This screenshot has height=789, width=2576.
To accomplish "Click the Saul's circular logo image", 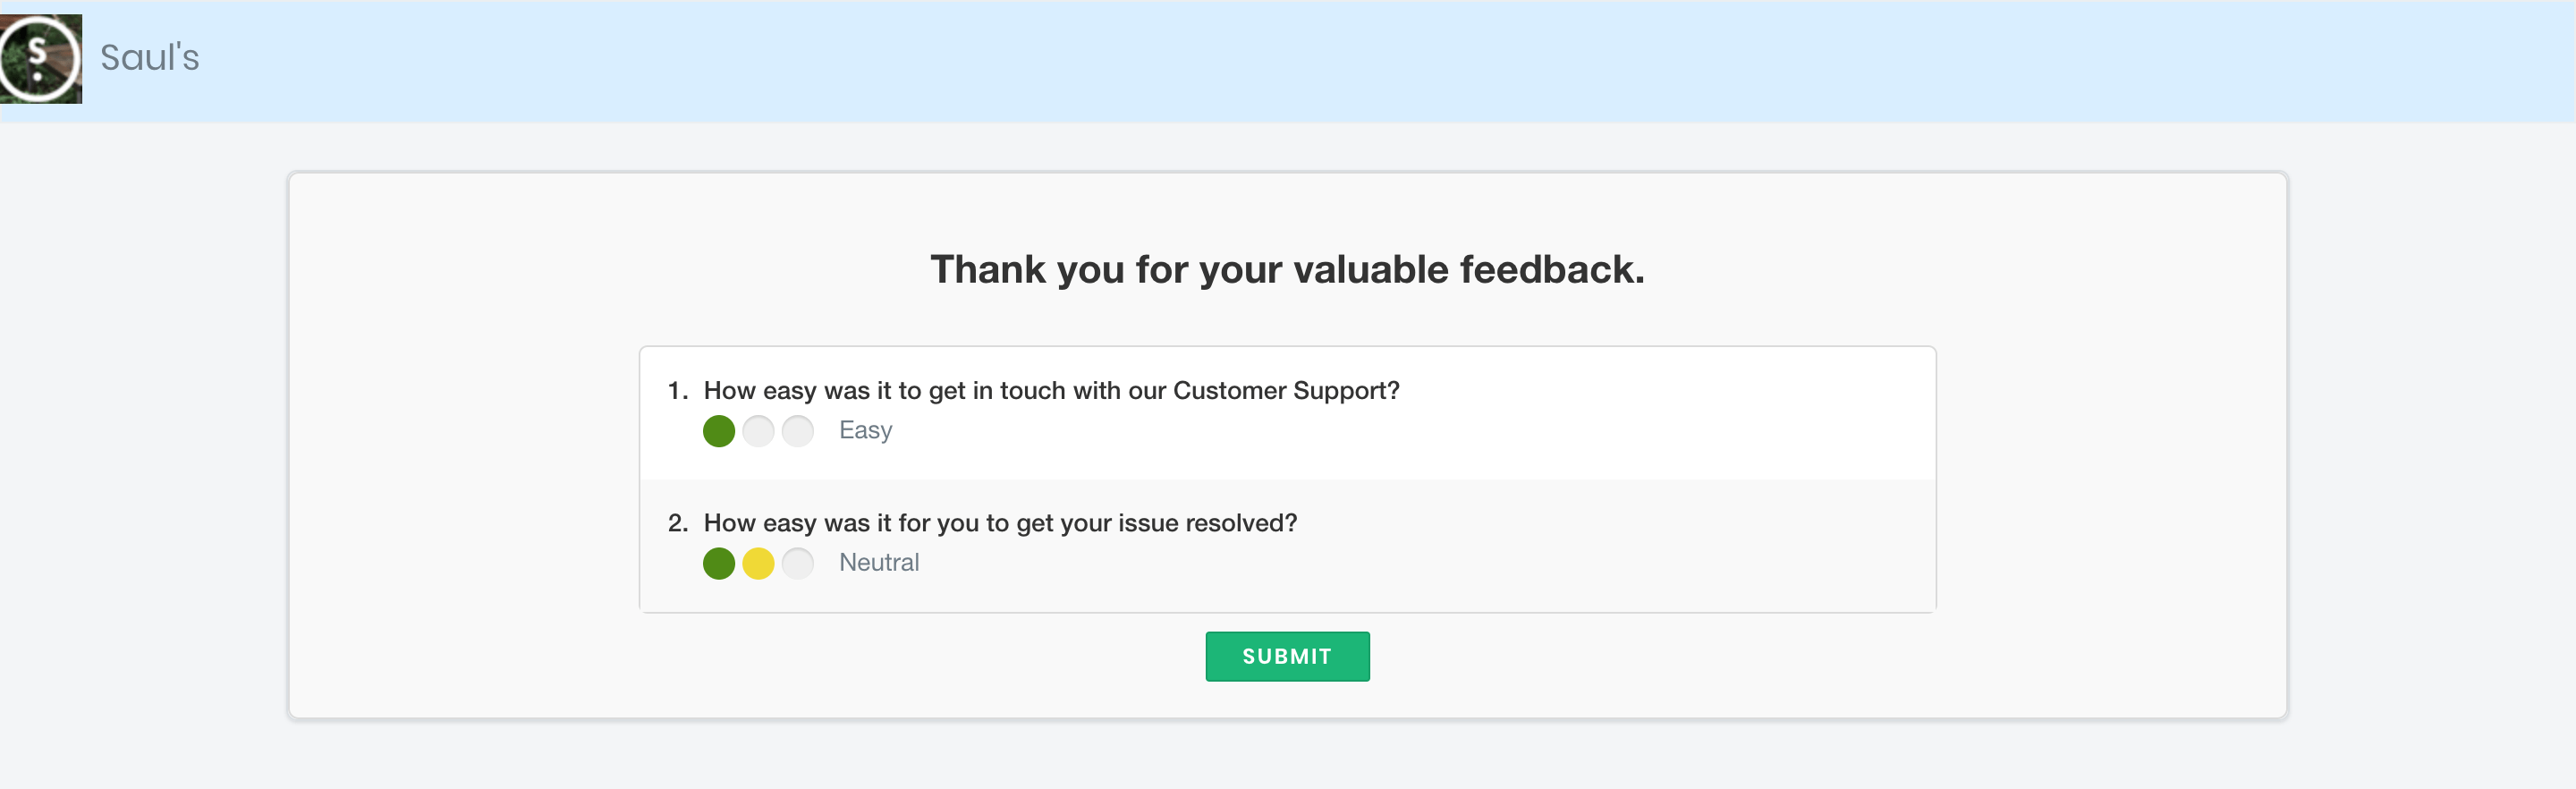I will pos(40,59).
